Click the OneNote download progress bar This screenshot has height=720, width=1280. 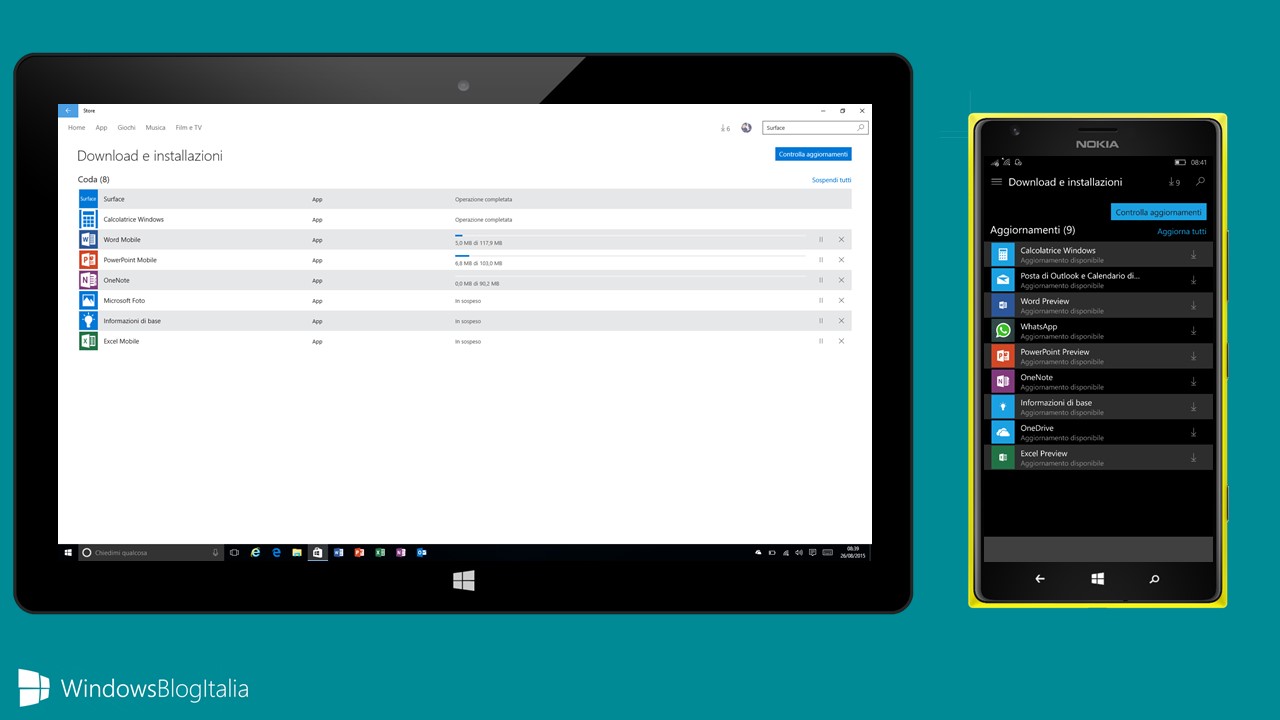(630, 276)
